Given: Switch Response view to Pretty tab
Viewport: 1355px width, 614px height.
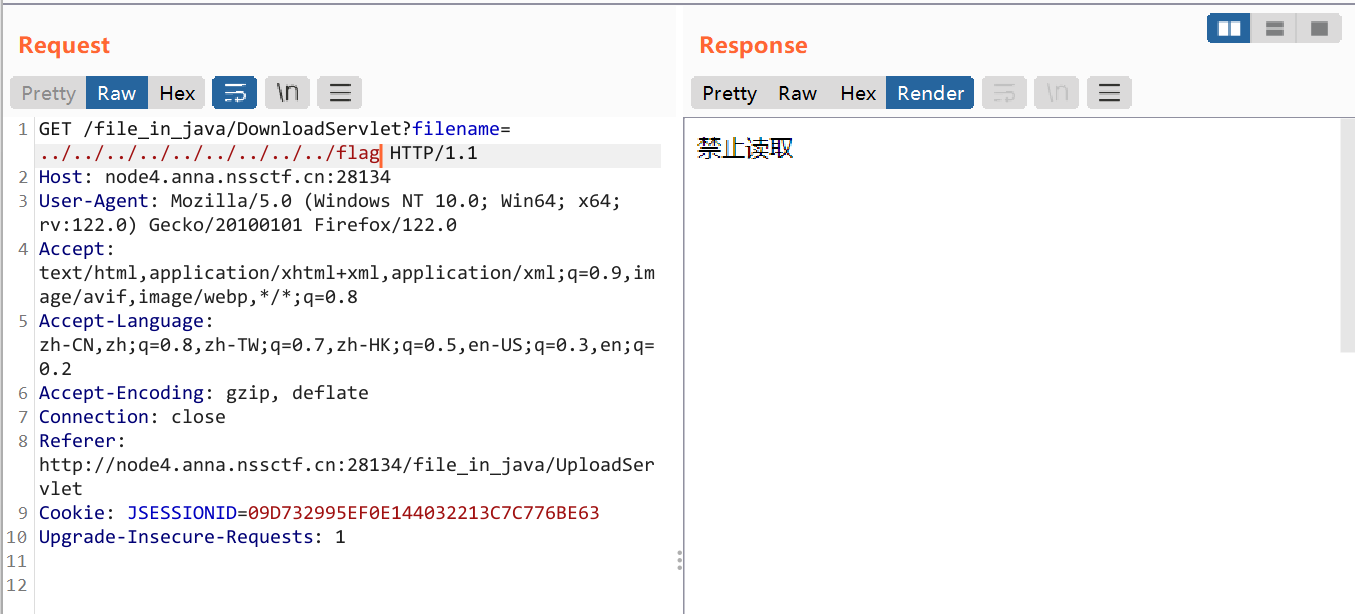Looking at the screenshot, I should tap(729, 93).
